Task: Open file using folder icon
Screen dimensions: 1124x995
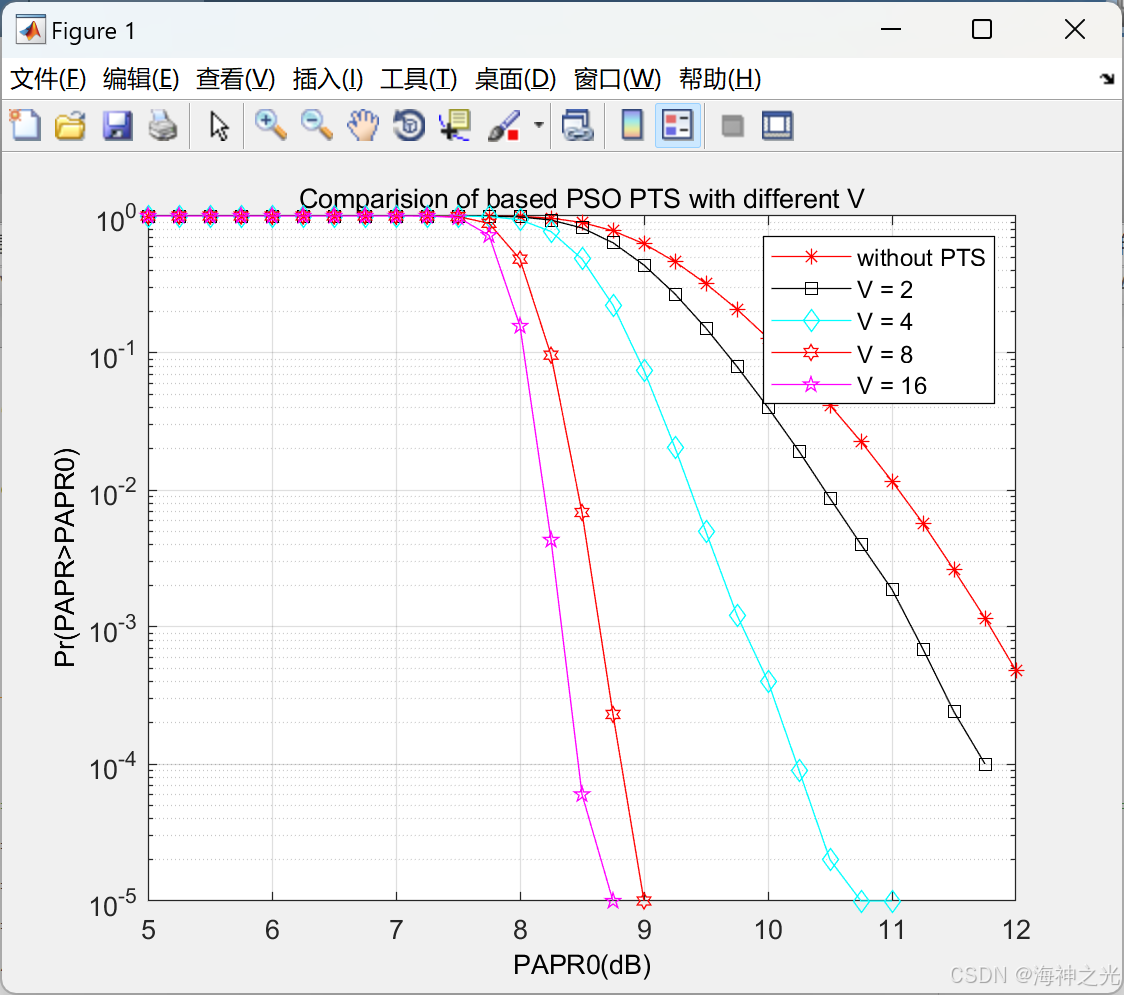Action: pyautogui.click(x=70, y=125)
